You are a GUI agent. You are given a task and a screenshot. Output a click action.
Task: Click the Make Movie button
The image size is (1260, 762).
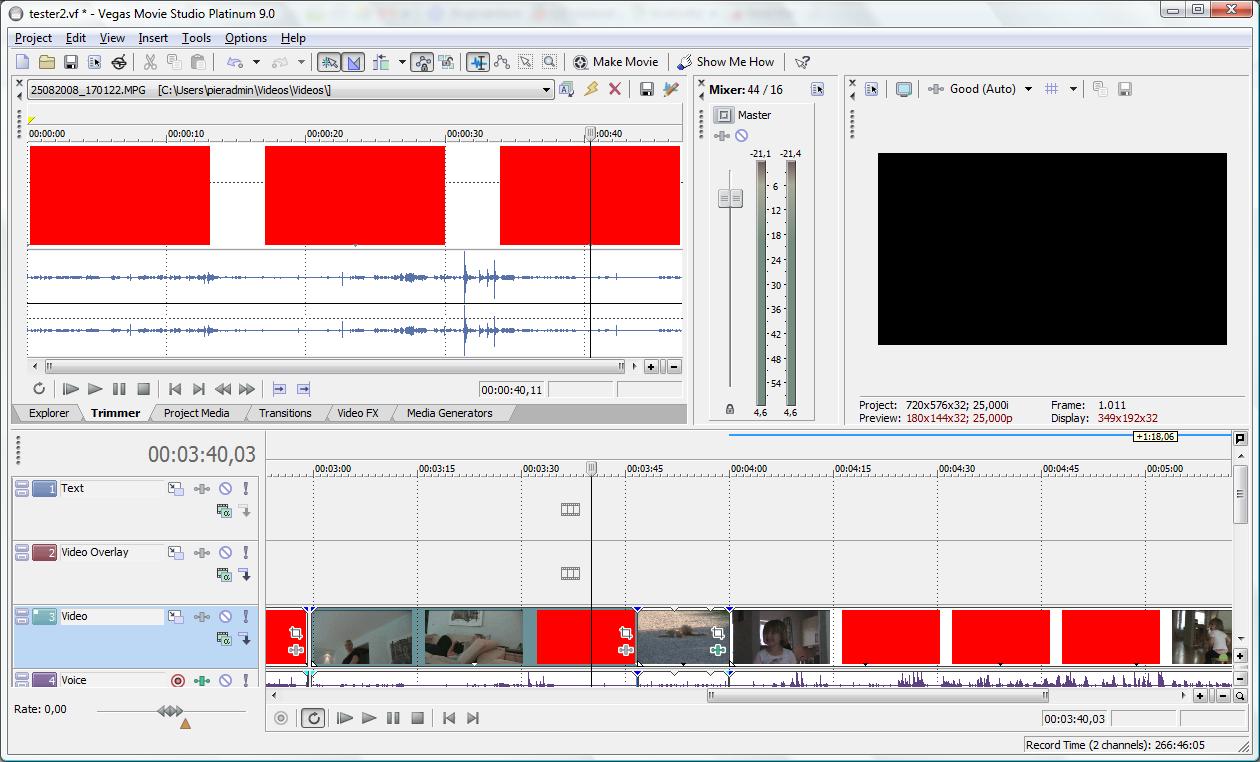[x=616, y=61]
